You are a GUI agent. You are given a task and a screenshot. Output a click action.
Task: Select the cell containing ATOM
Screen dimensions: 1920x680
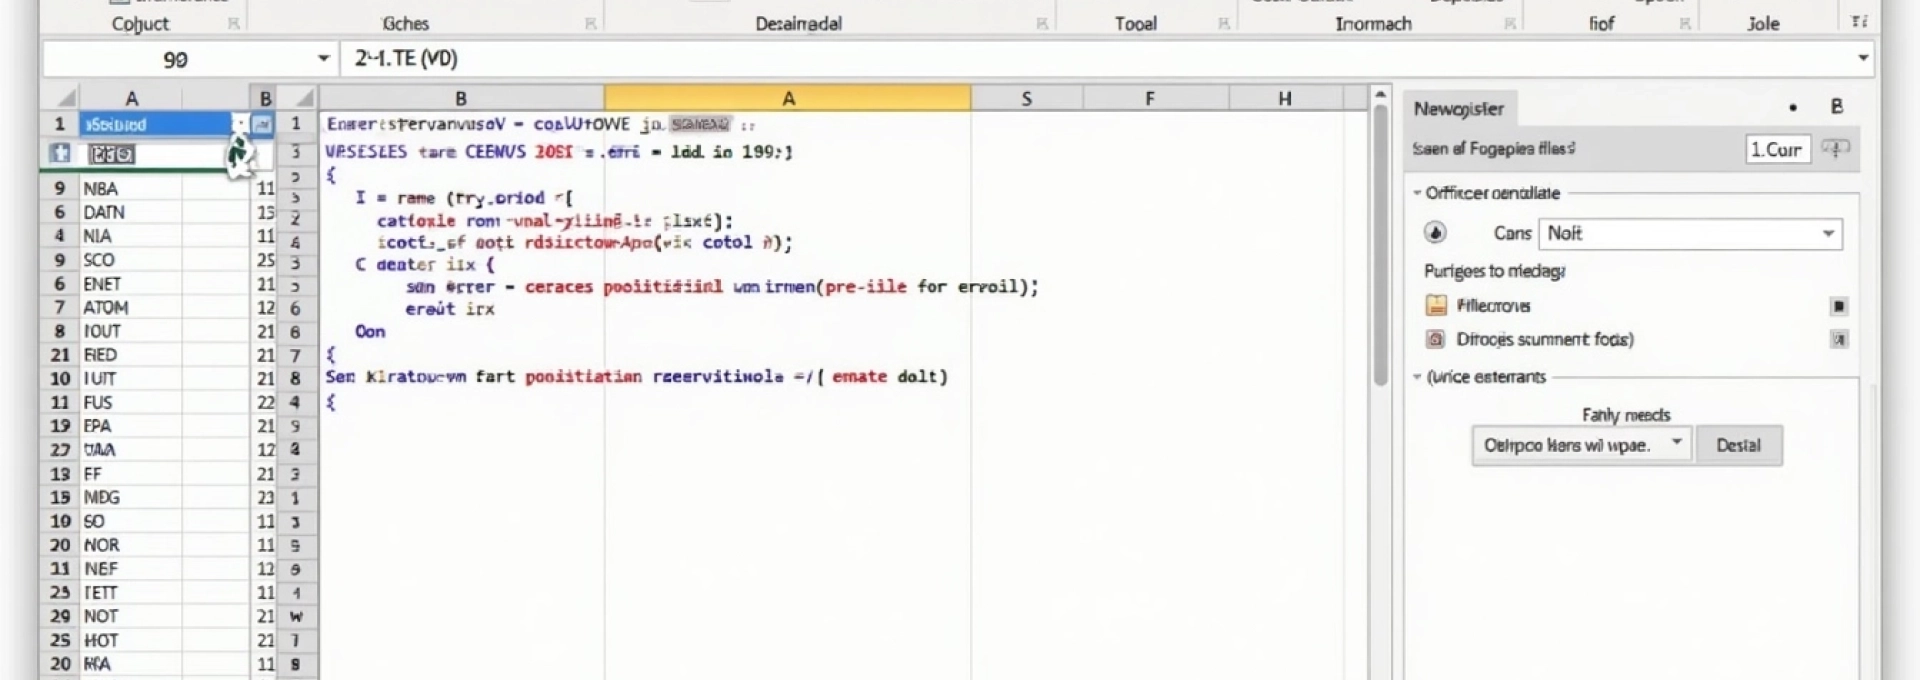coord(131,307)
